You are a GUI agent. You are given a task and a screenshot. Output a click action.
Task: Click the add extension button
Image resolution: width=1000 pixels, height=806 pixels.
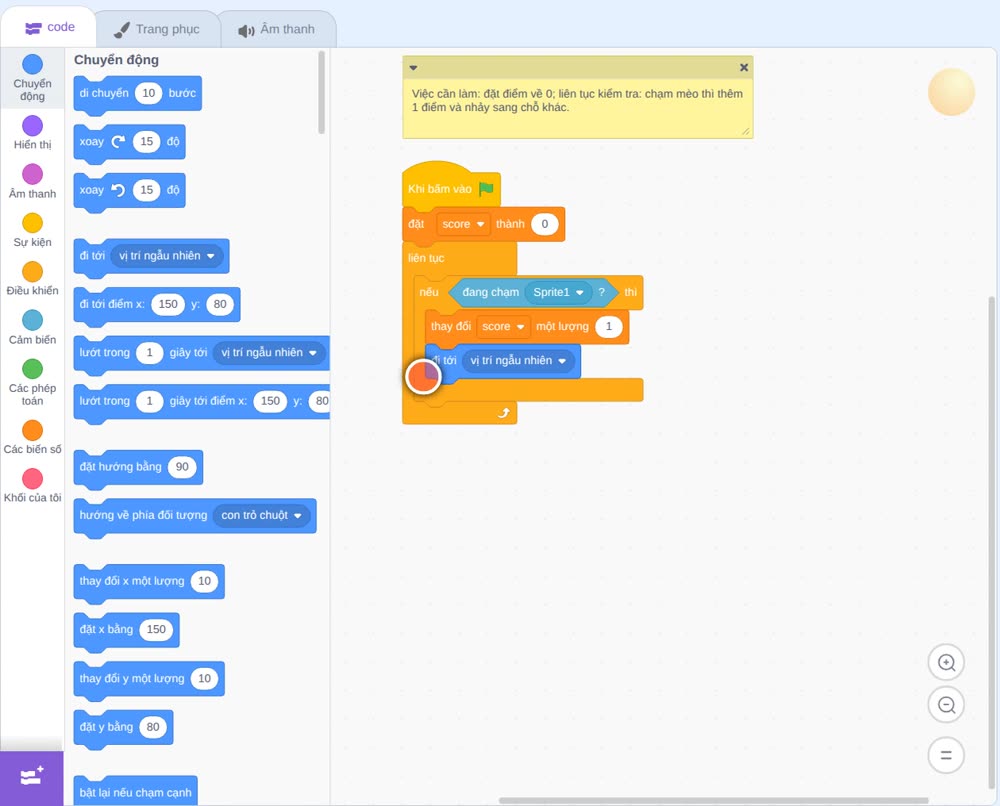[x=32, y=778]
